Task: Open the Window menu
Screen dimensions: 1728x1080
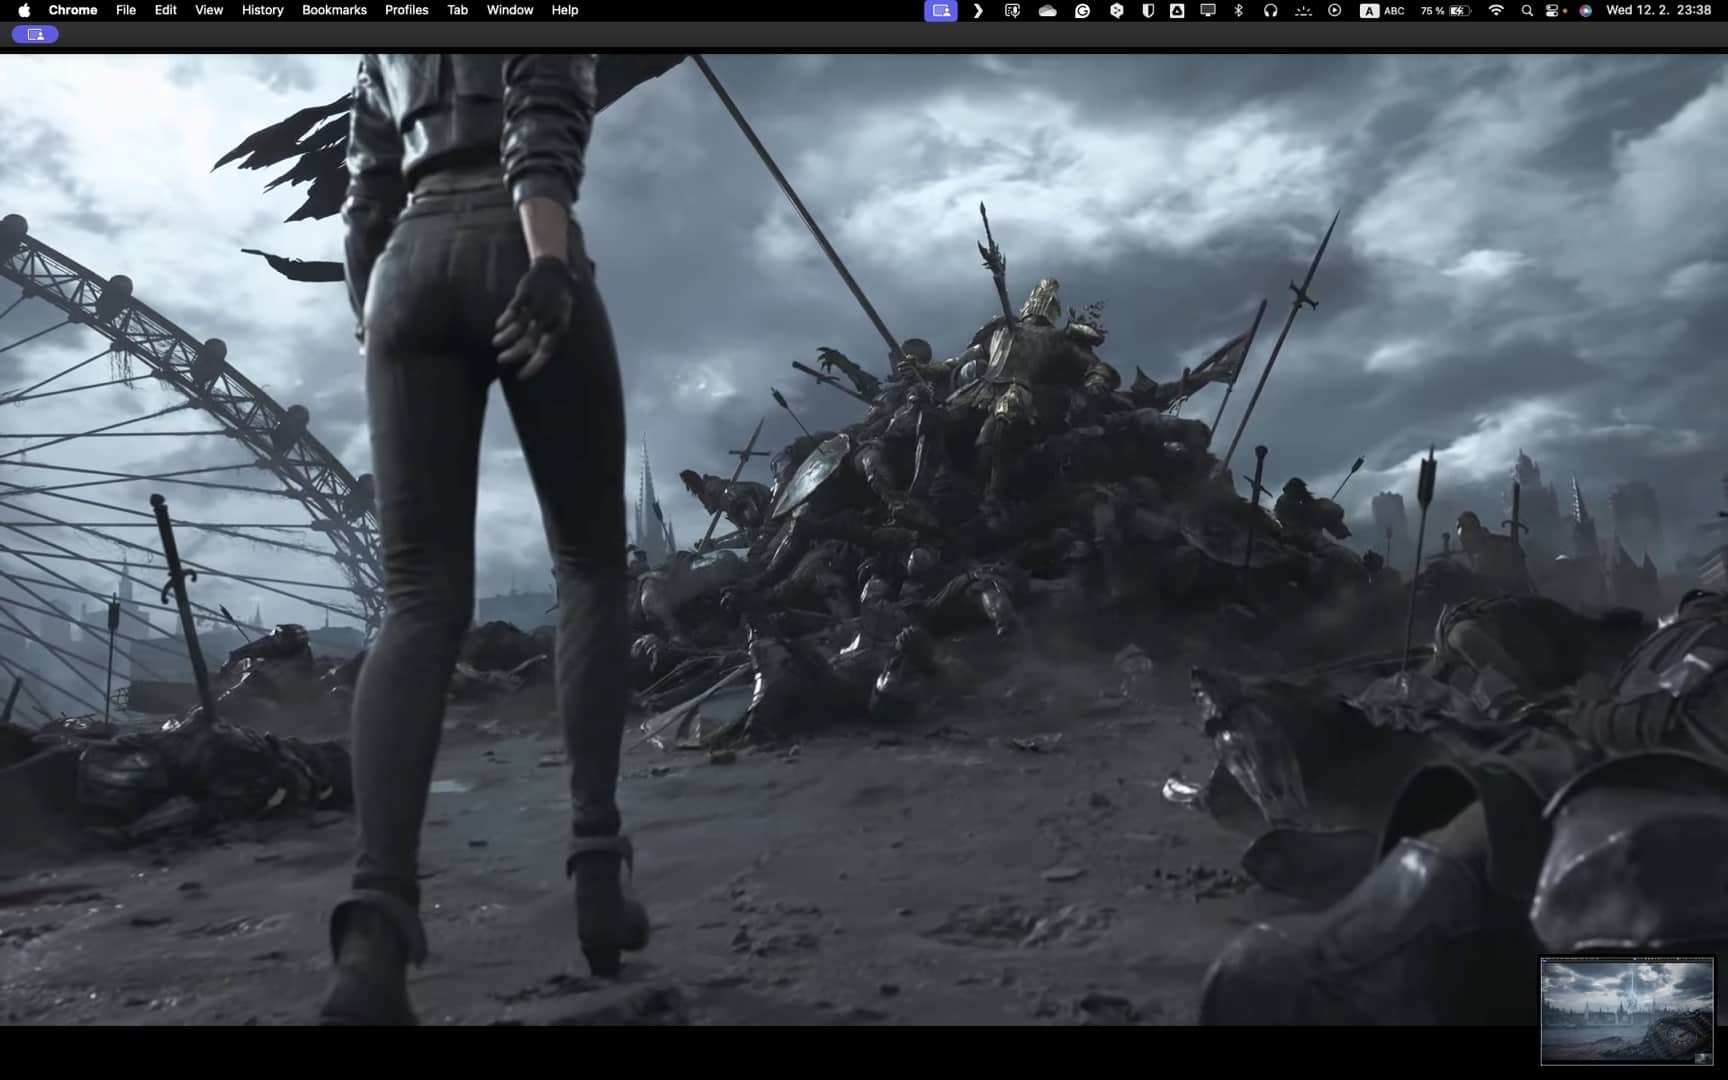Action: (x=510, y=10)
